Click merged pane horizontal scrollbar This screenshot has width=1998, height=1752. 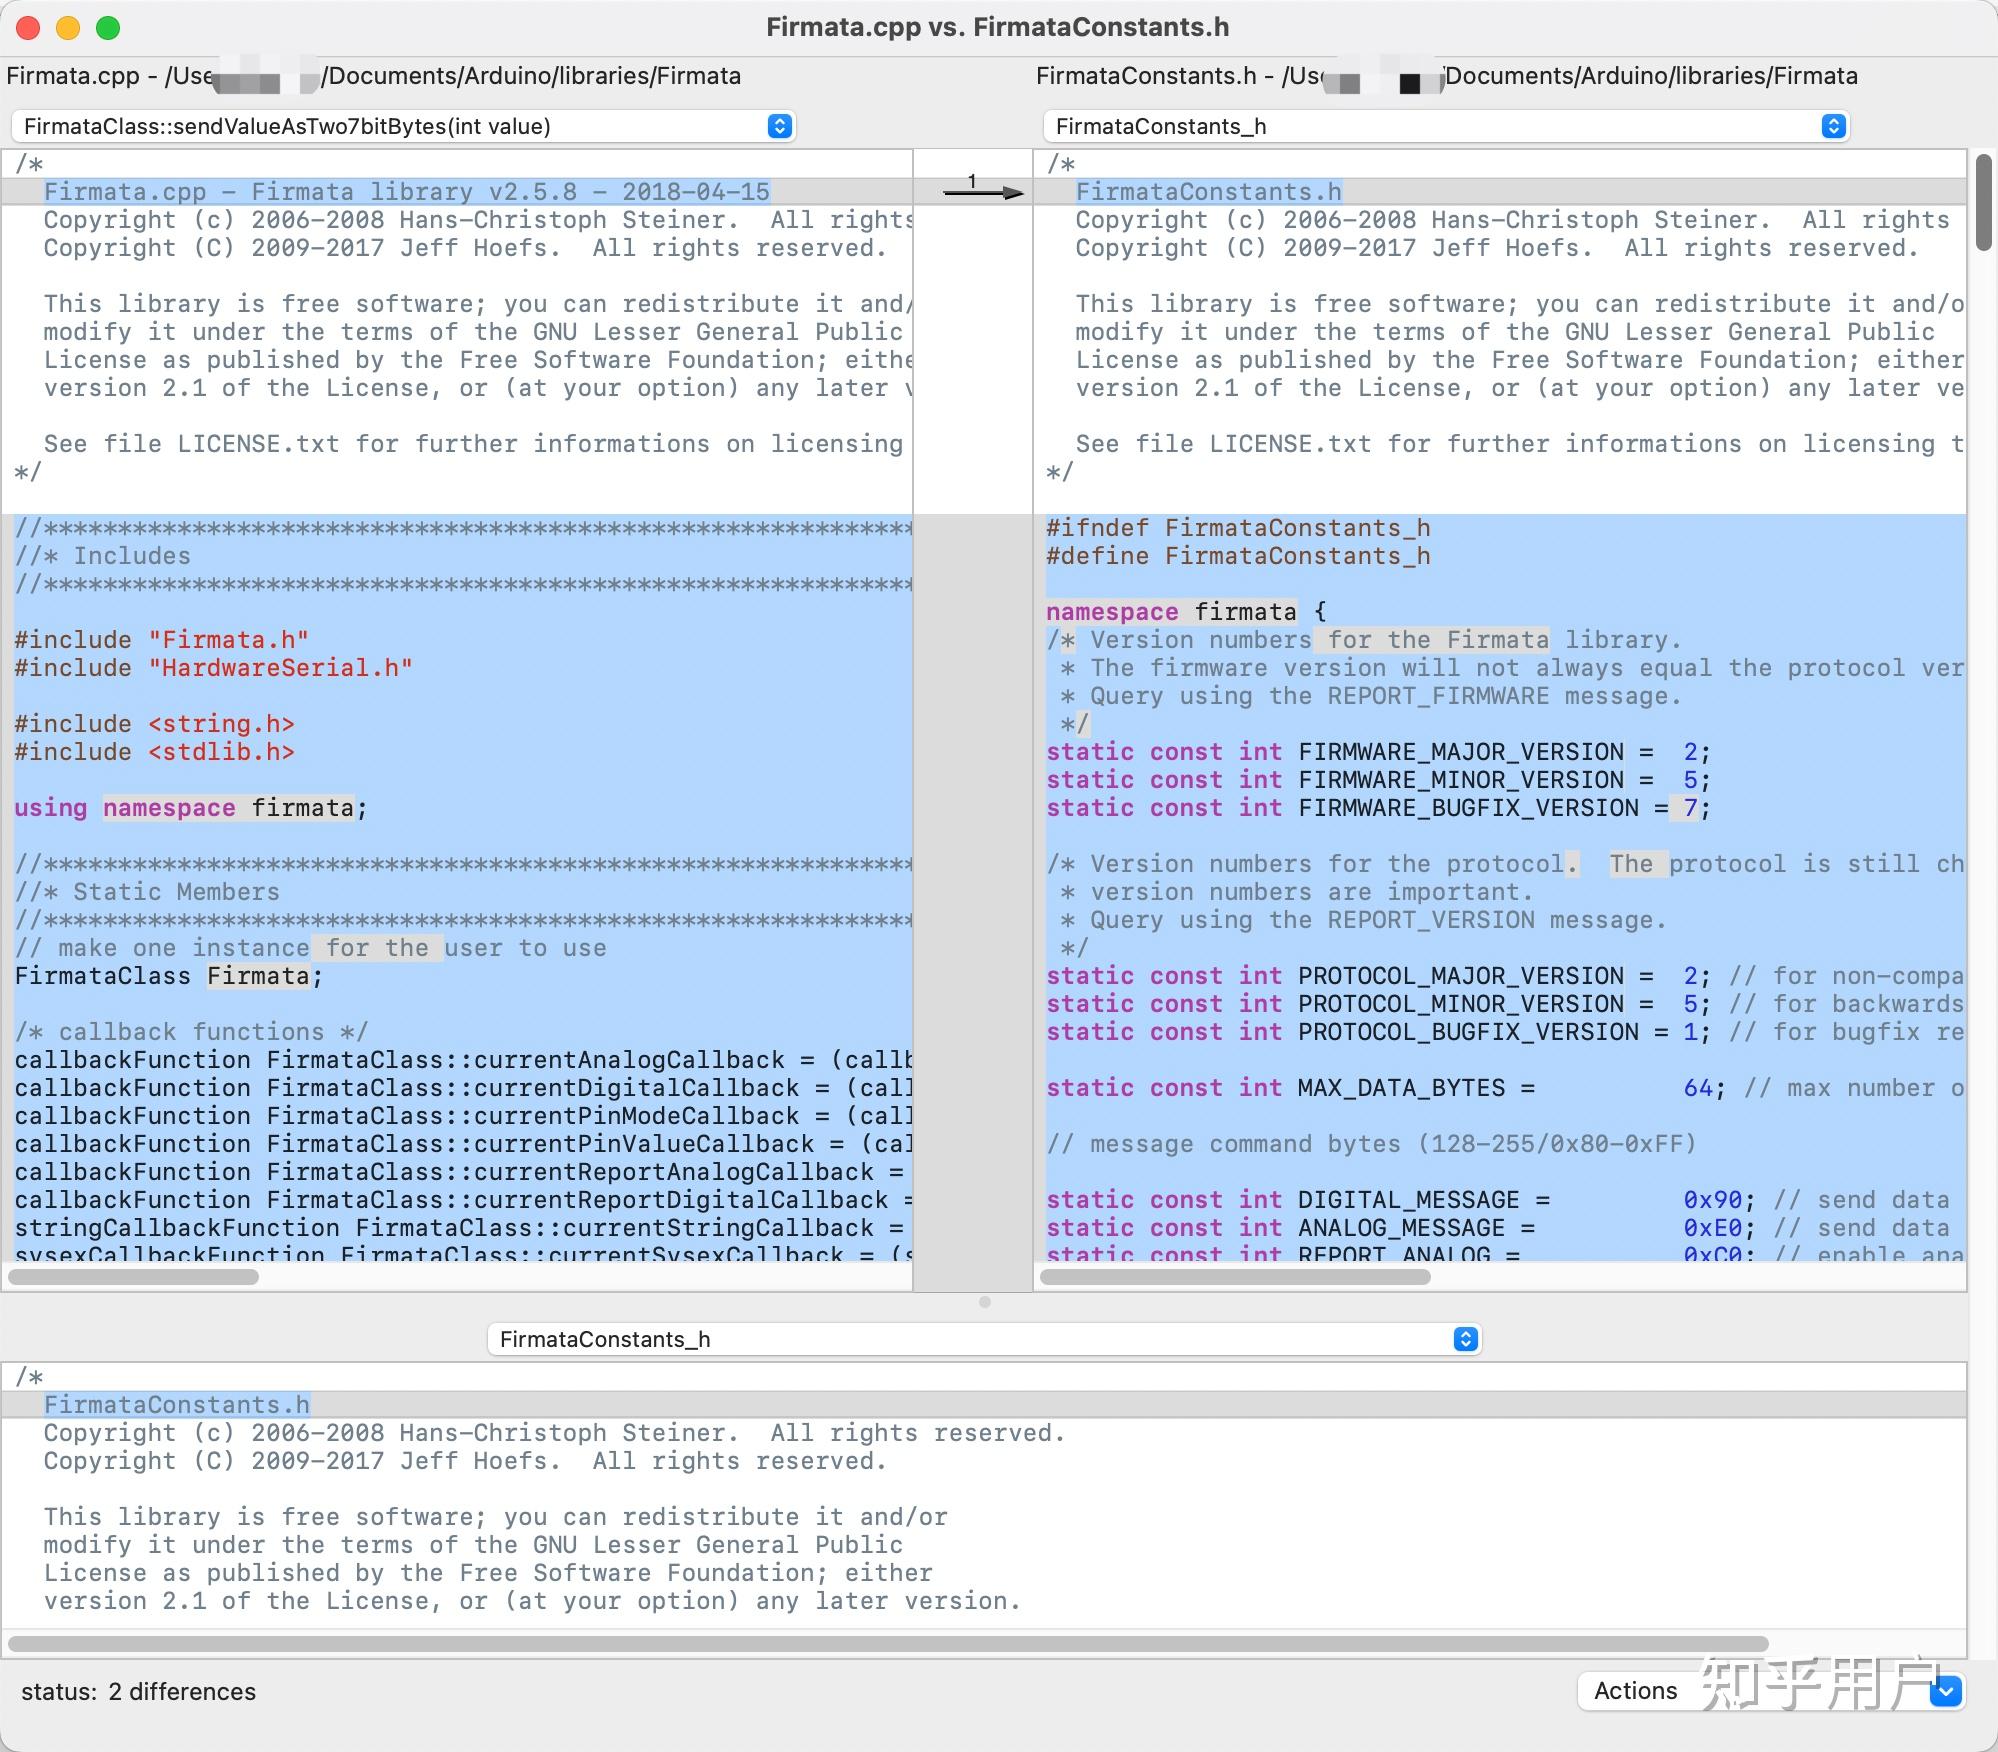point(888,1644)
